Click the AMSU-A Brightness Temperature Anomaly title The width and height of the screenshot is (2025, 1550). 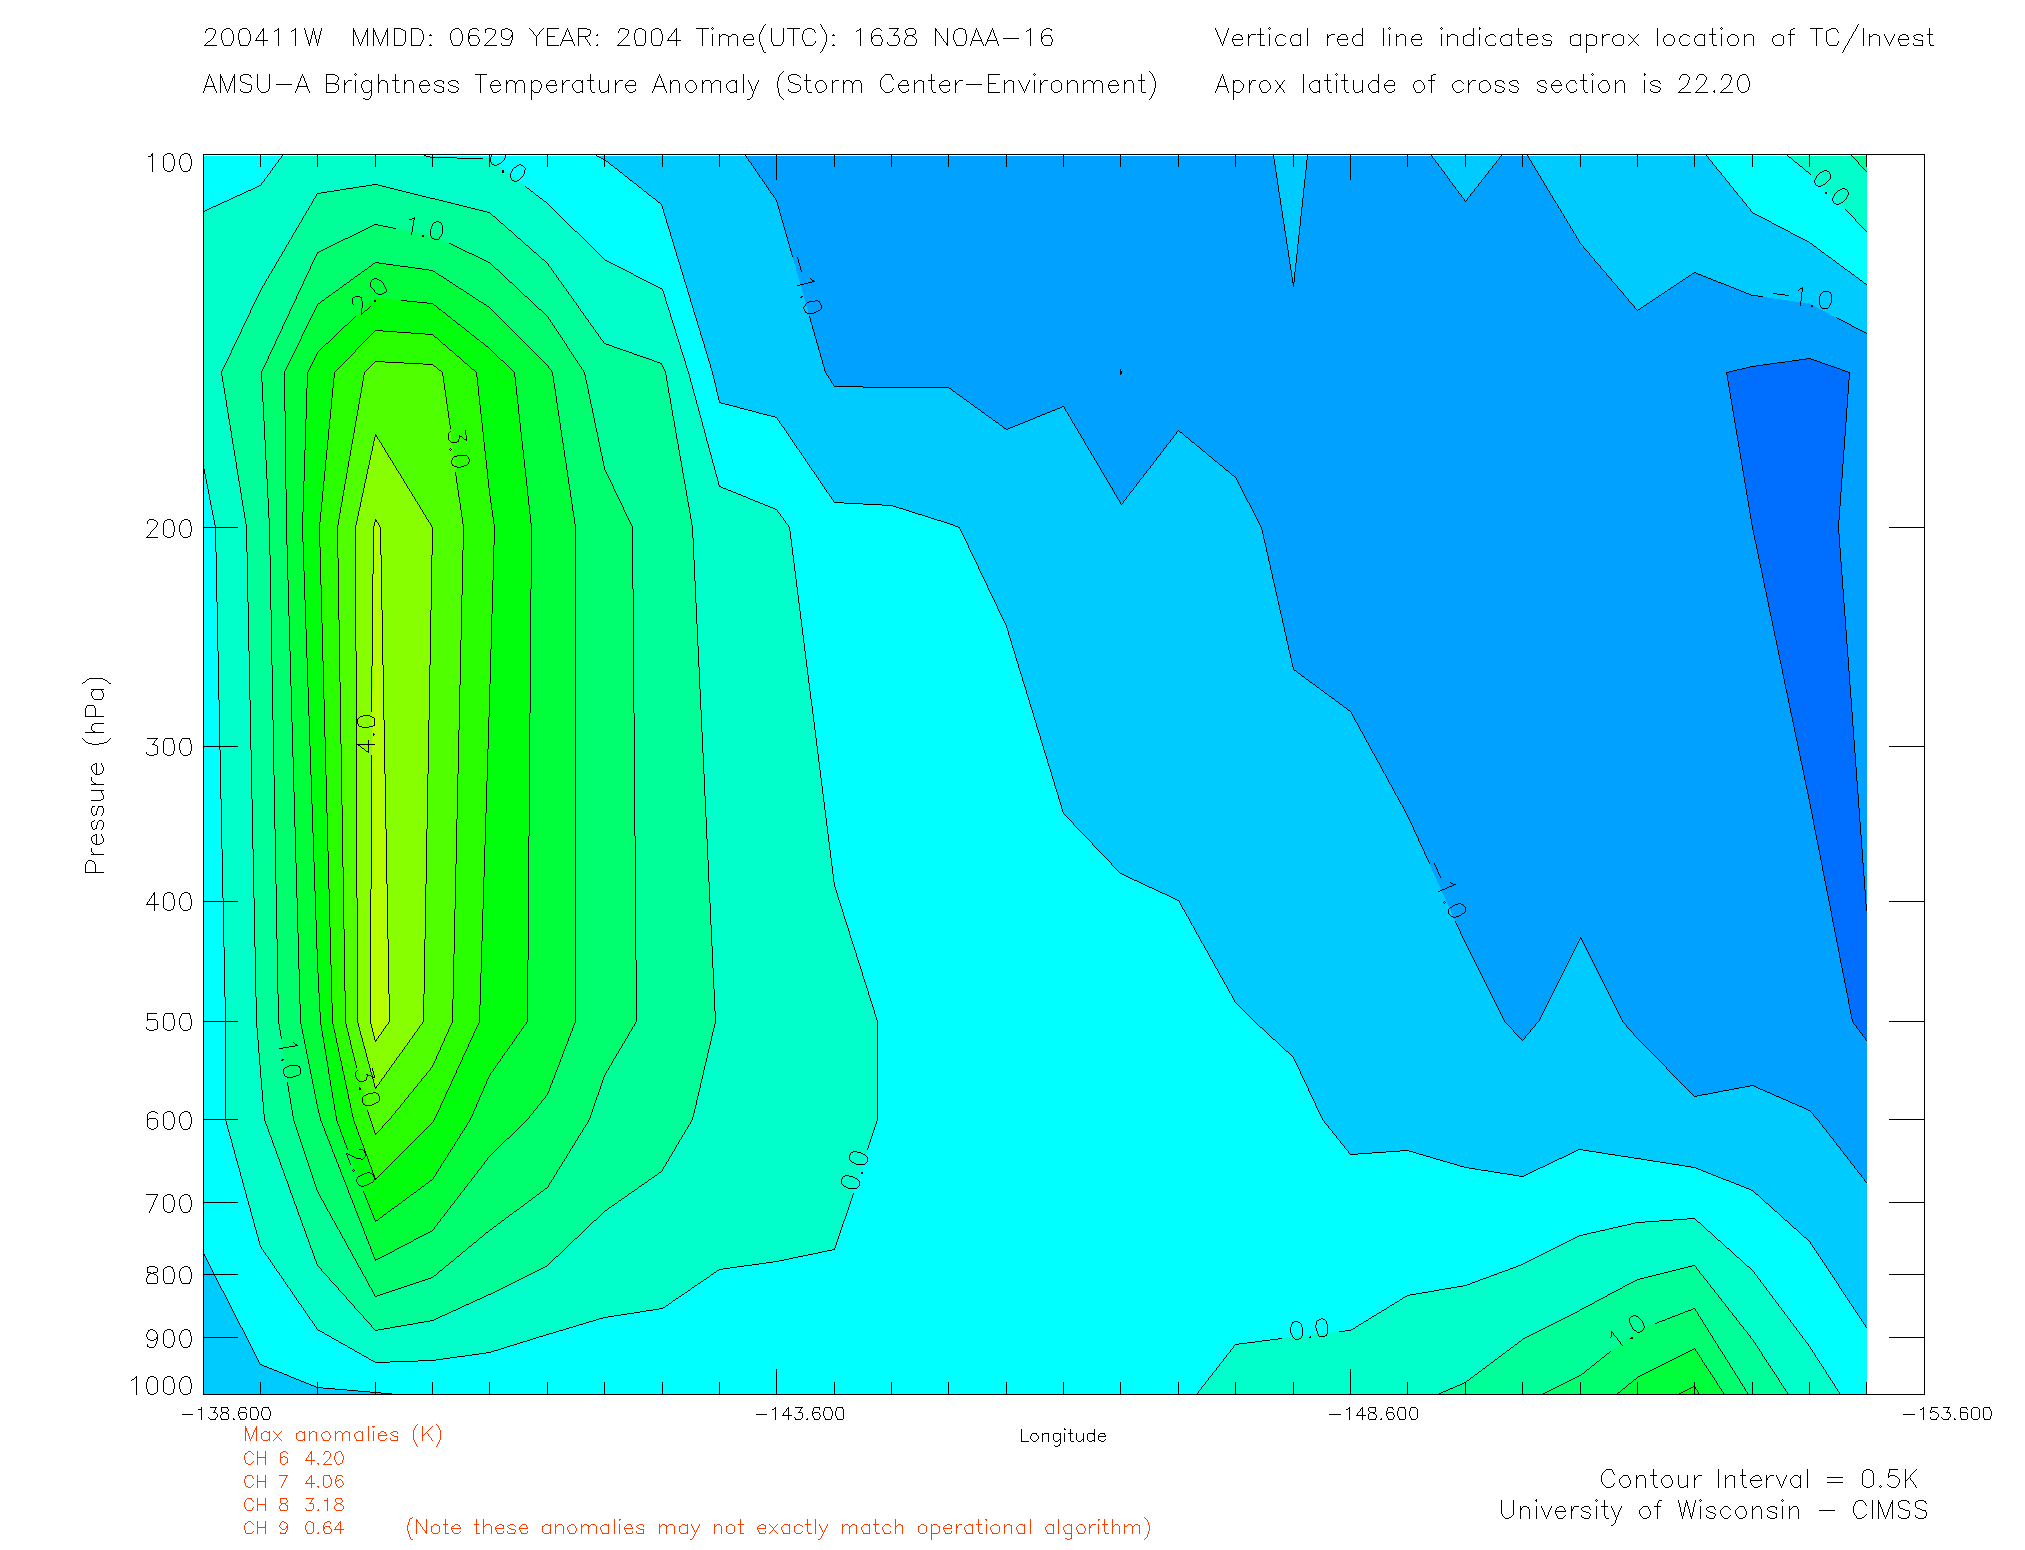(679, 84)
